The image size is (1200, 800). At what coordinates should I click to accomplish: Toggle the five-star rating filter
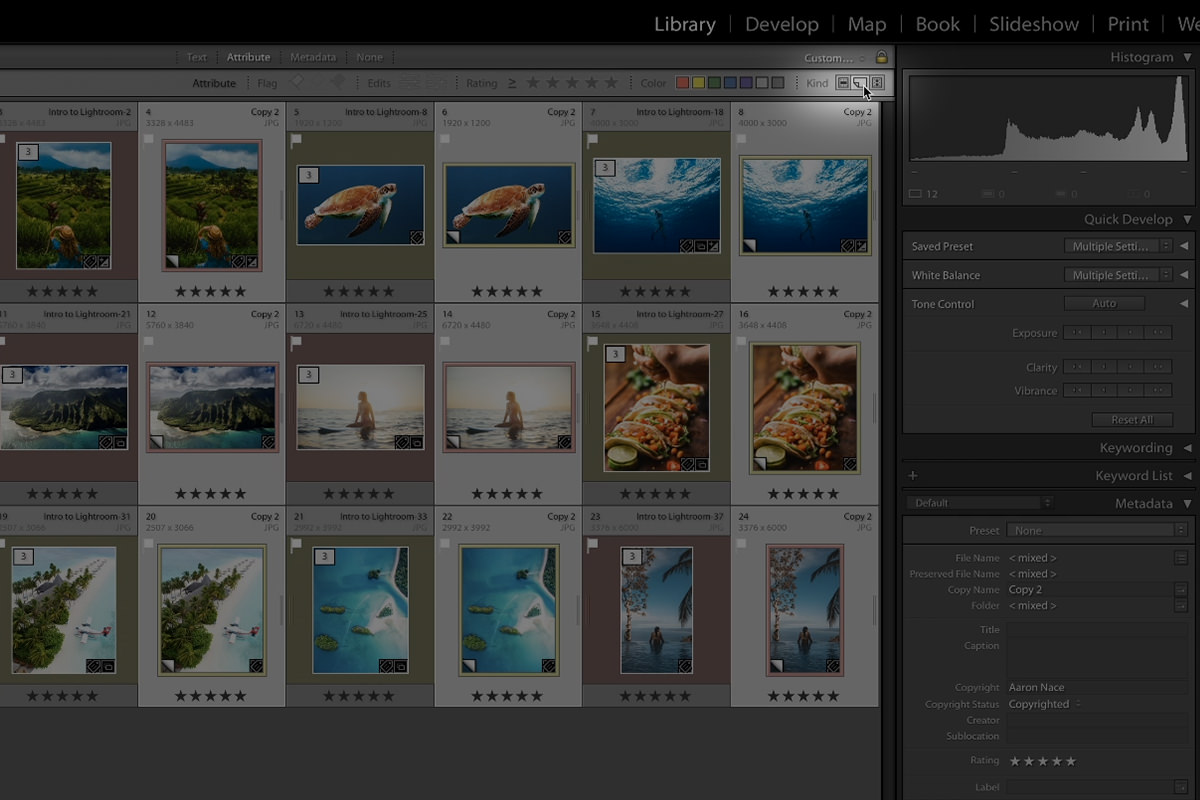[609, 83]
